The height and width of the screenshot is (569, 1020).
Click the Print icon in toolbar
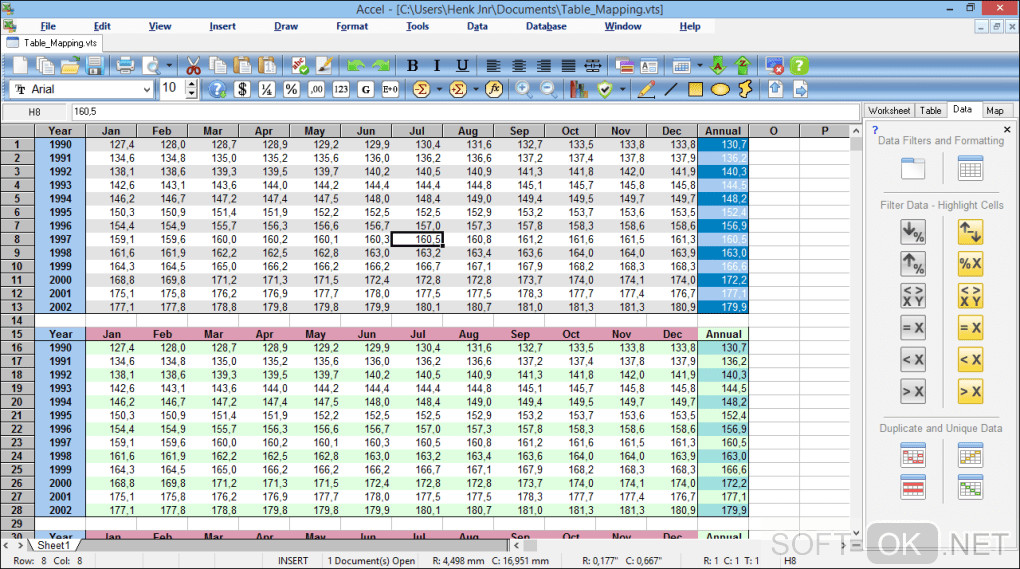[125, 66]
